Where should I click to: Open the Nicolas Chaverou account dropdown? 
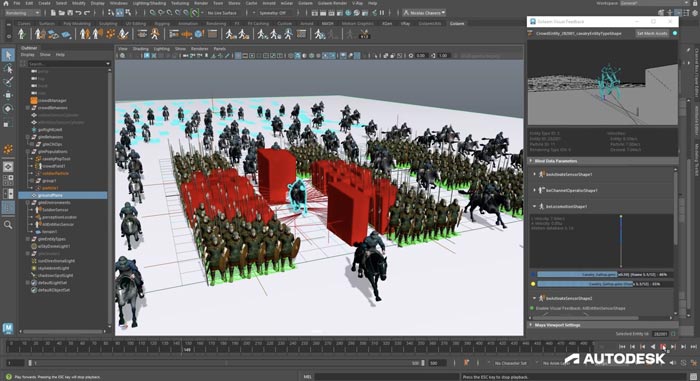pos(424,13)
